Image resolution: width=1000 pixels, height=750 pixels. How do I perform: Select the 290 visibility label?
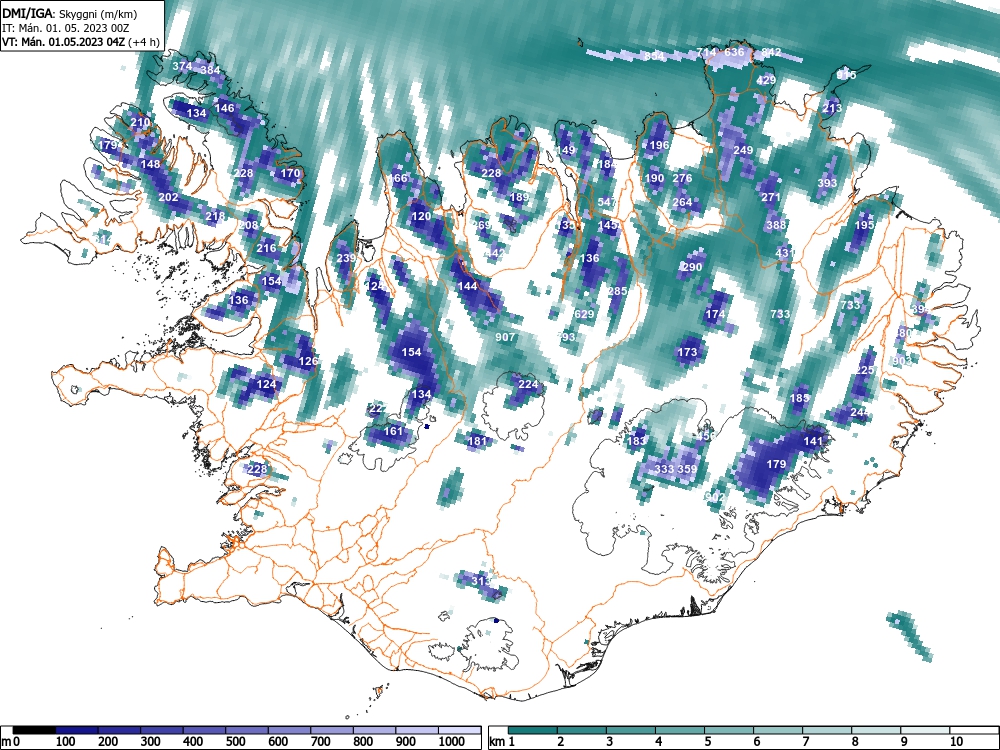pyautogui.click(x=692, y=267)
